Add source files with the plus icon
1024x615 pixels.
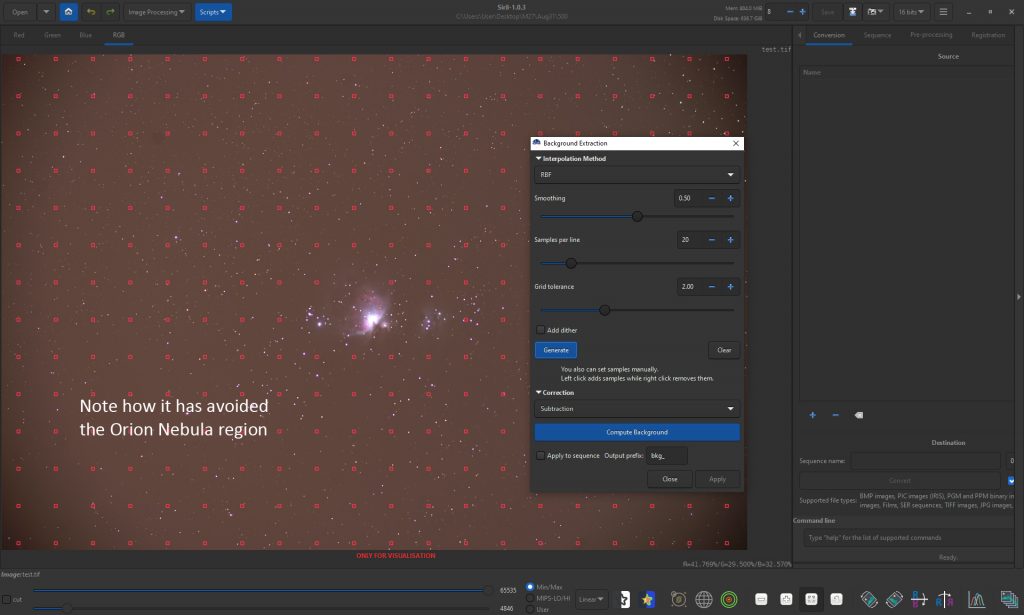[x=812, y=415]
